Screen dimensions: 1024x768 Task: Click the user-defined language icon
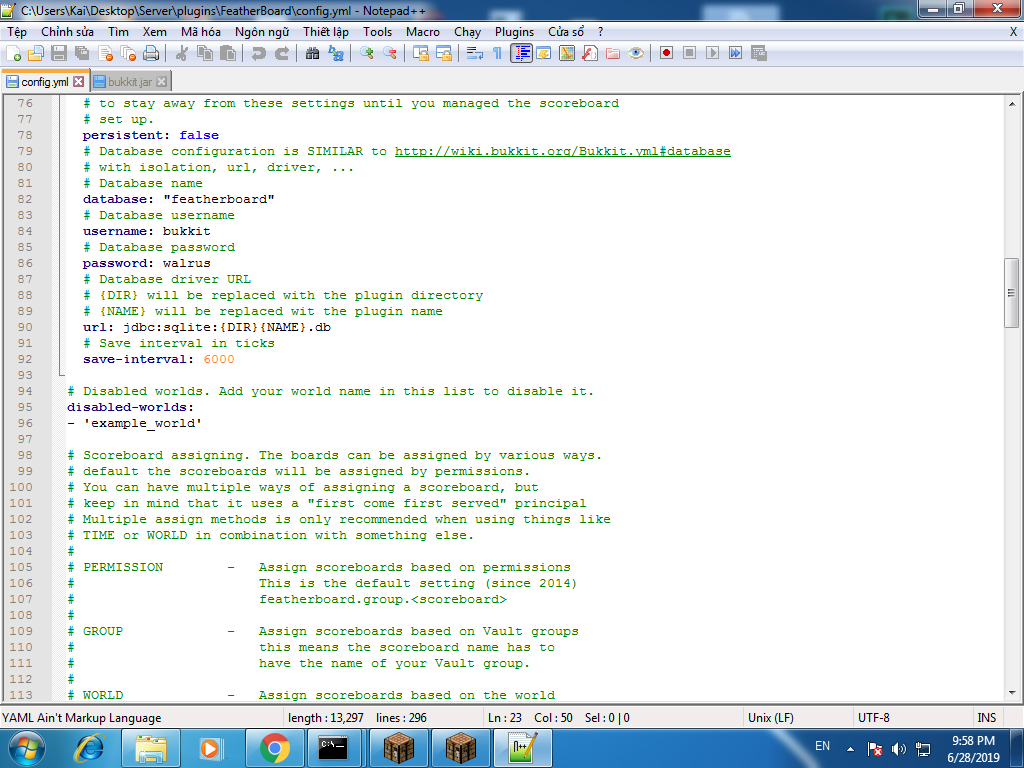click(x=543, y=54)
